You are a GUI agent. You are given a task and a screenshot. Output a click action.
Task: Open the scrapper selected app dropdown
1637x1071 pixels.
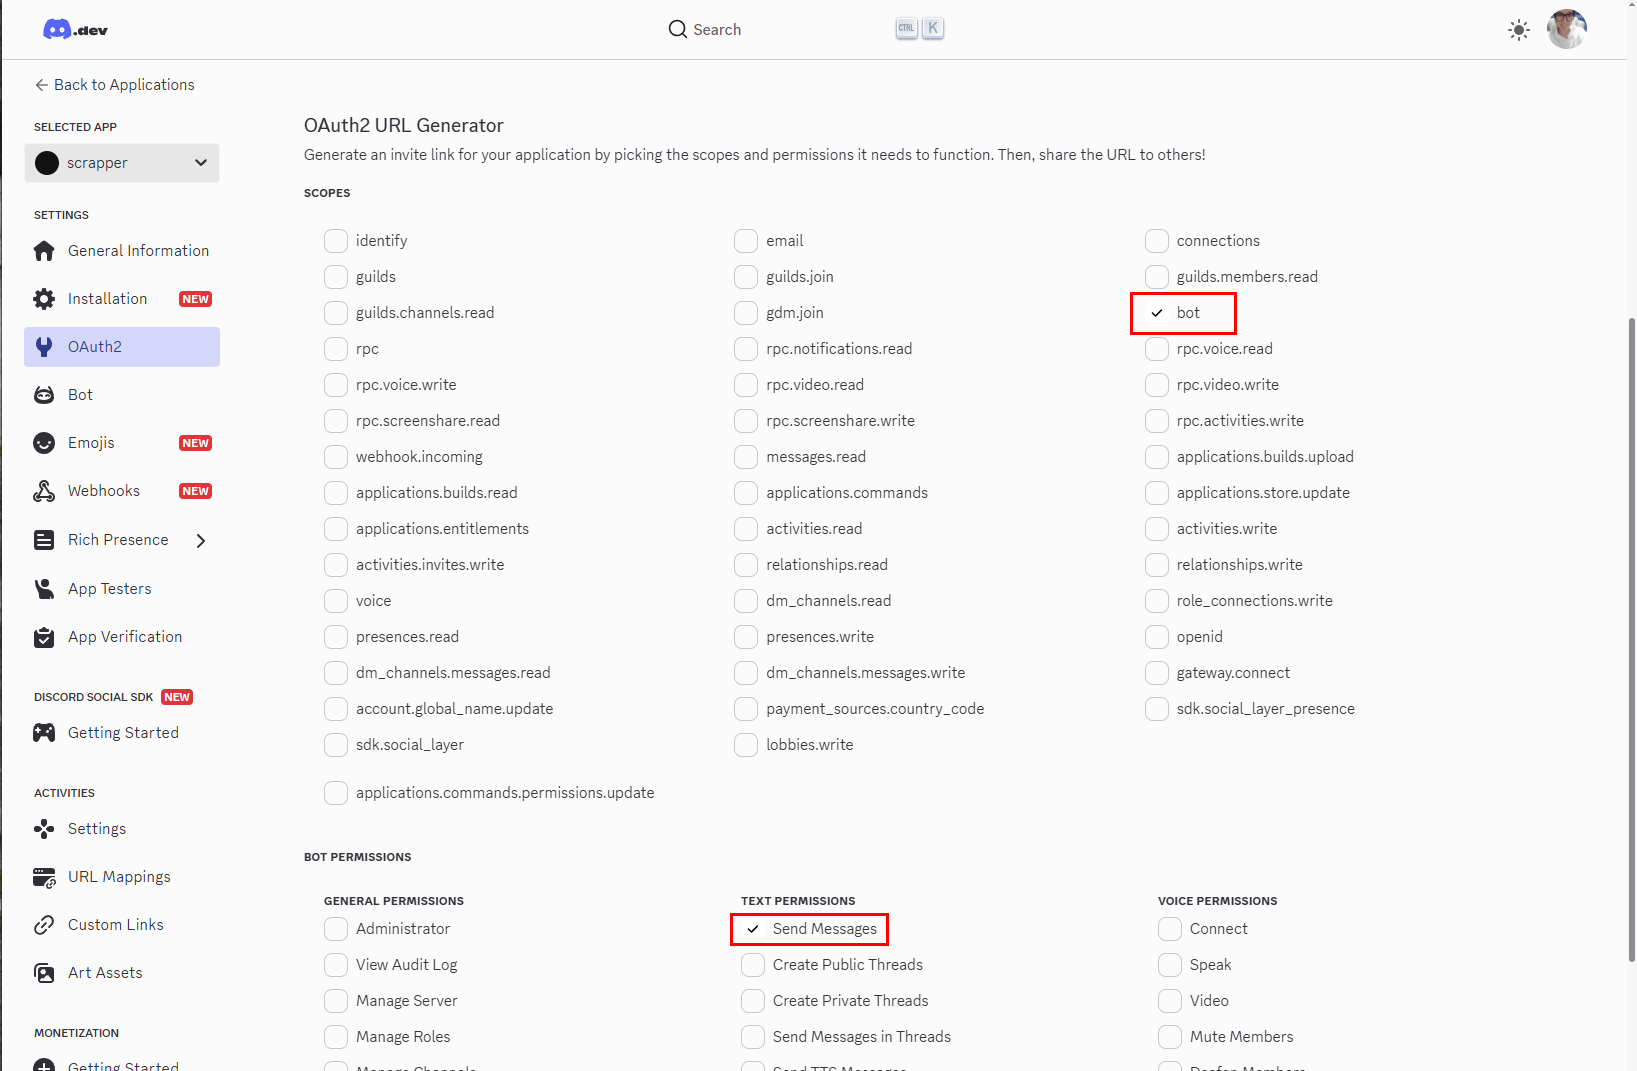click(122, 163)
